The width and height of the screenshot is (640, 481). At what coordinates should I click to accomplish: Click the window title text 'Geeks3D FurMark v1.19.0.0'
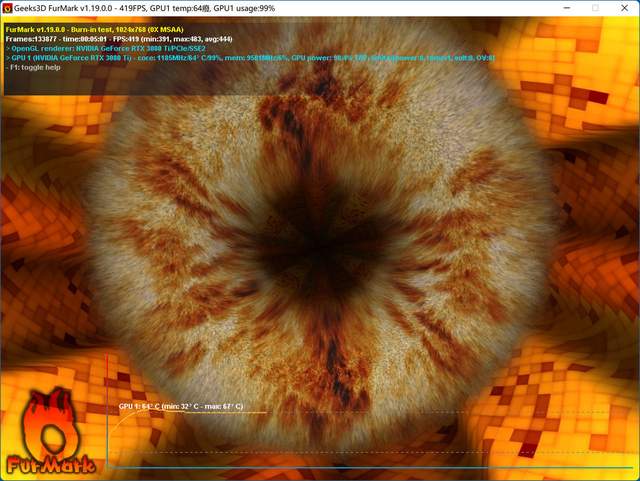64,8
